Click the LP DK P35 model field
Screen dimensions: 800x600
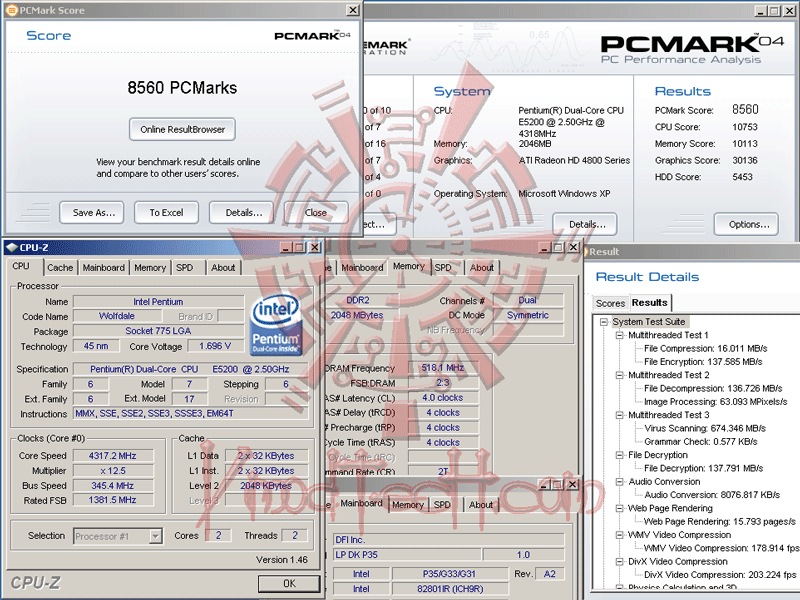click(407, 555)
